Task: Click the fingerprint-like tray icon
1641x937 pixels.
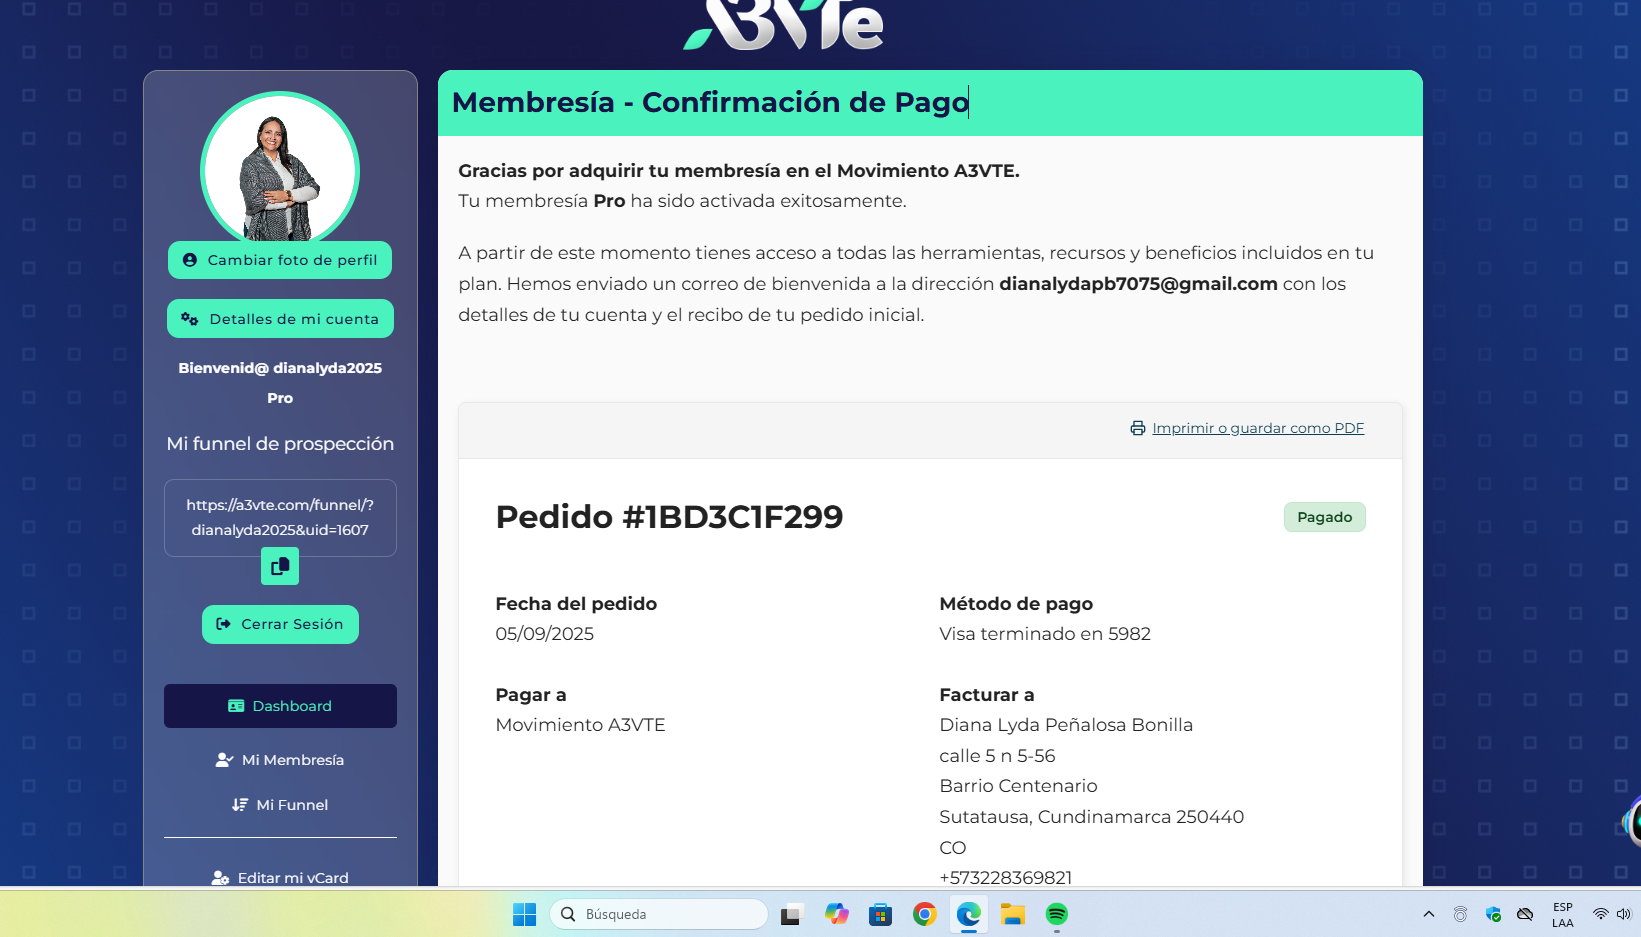Action: point(1461,914)
